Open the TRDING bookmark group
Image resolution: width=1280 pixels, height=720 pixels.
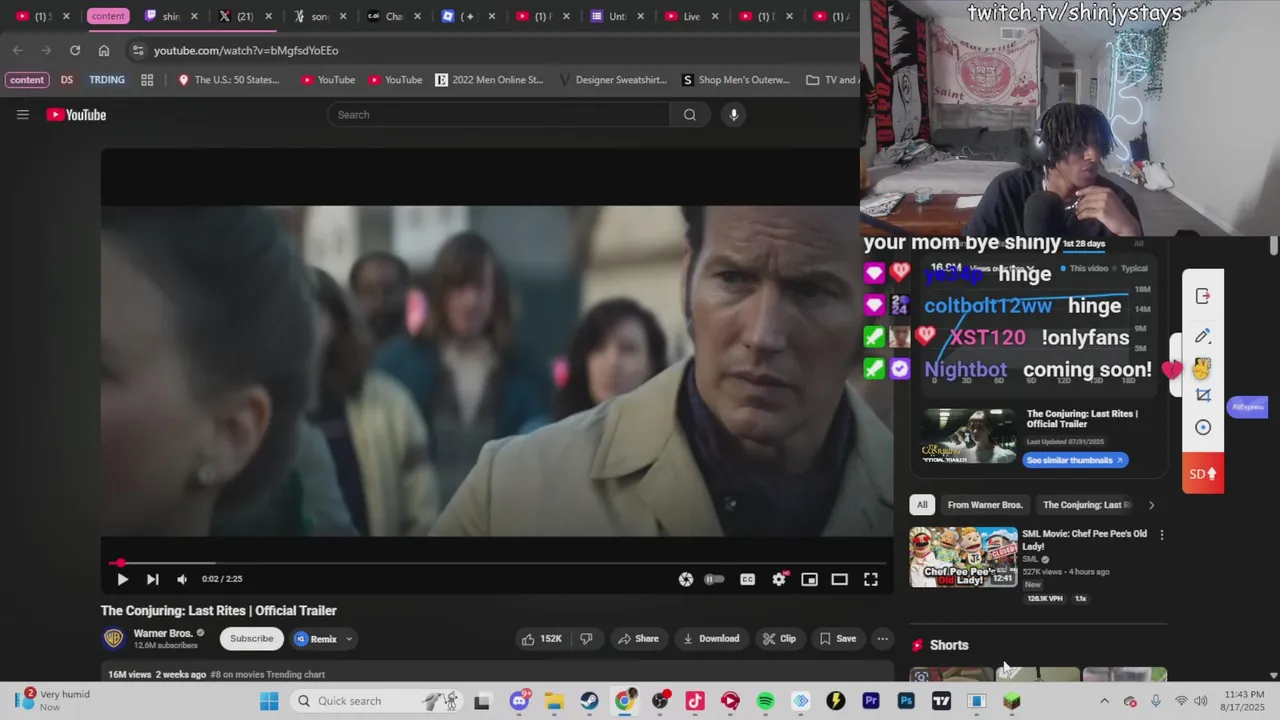coord(107,80)
